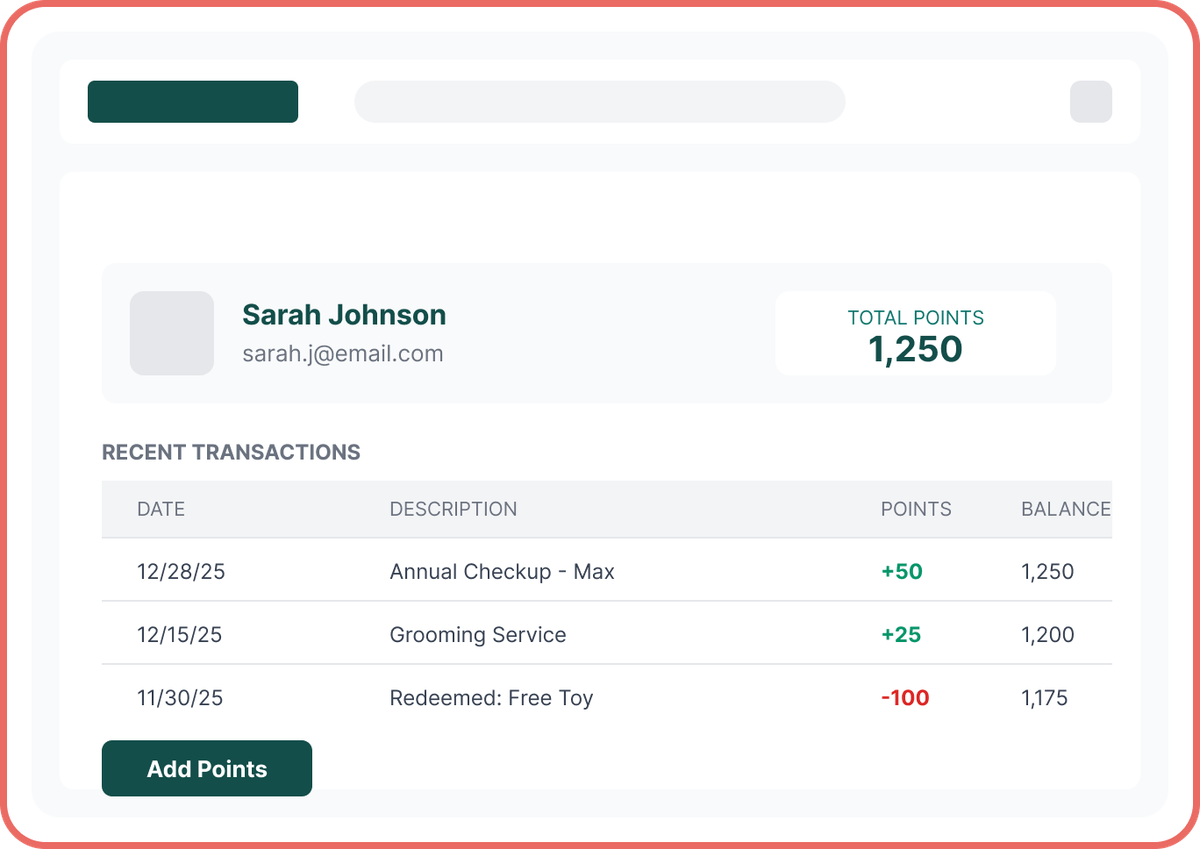Click the sarah.j@email.com email address
The width and height of the screenshot is (1200, 849).
pyautogui.click(x=343, y=353)
